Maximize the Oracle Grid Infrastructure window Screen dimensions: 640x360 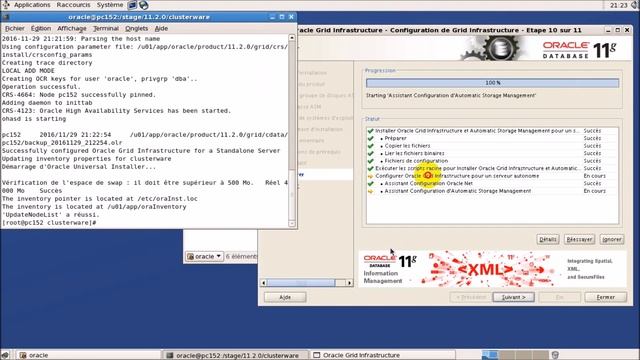[x=618, y=30]
